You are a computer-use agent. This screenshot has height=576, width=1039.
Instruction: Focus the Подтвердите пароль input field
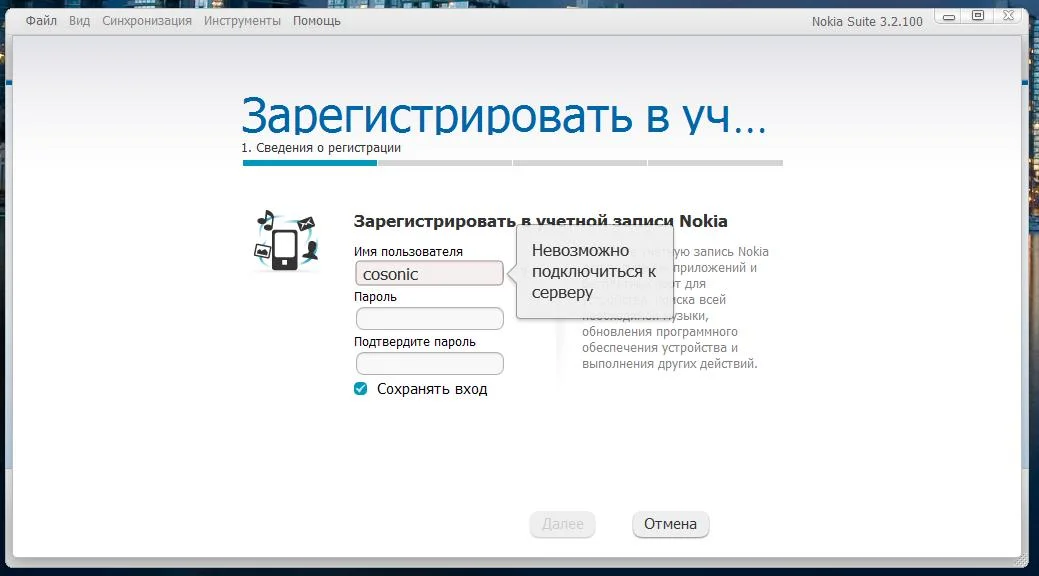tap(429, 363)
